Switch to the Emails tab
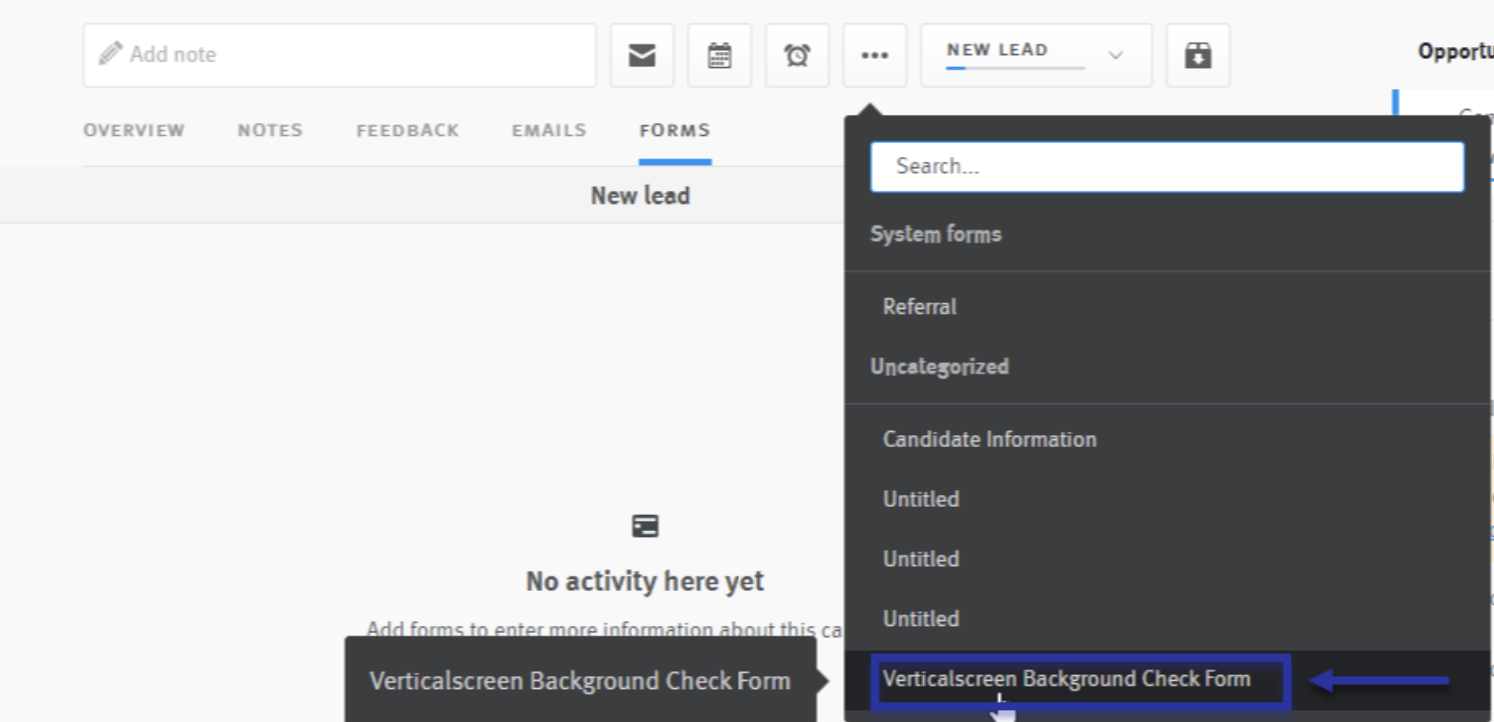Screen dimensions: 1494x722 point(549,130)
